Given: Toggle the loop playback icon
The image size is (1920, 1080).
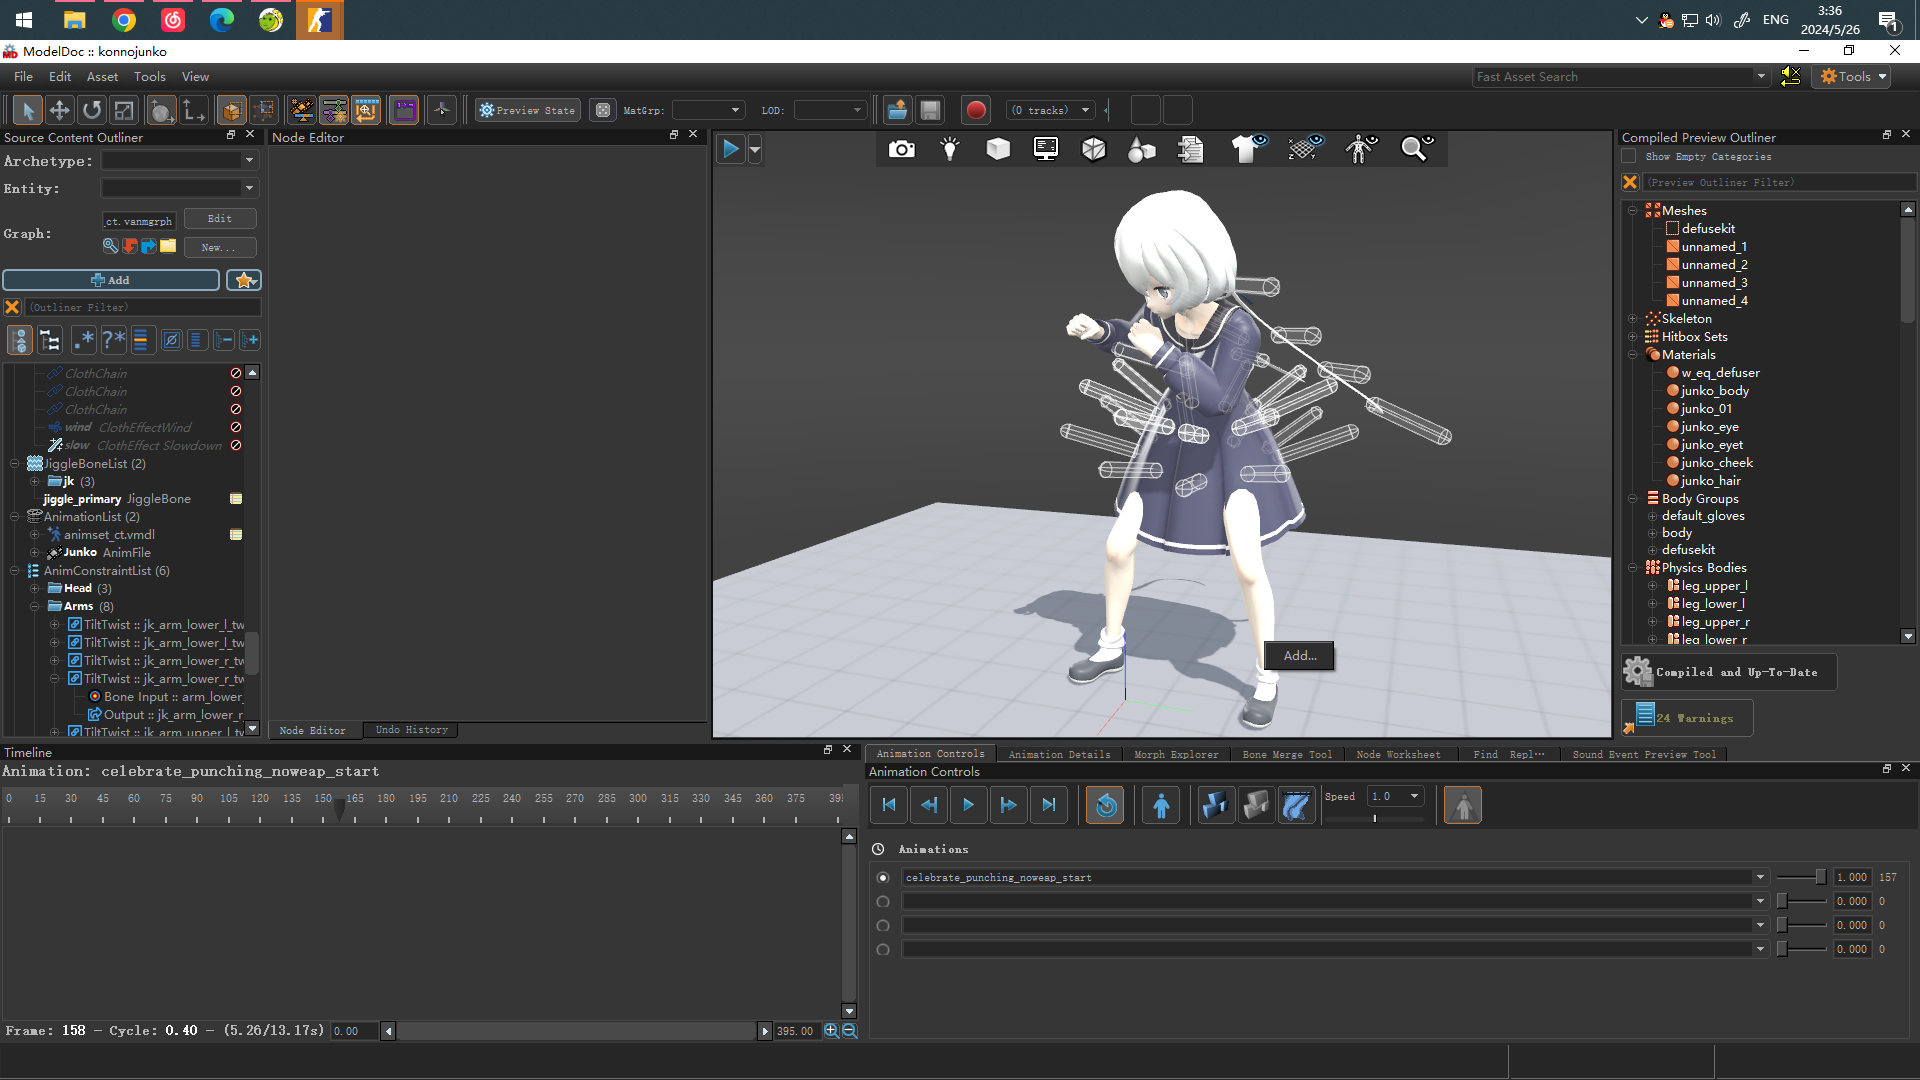Looking at the screenshot, I should pos(1106,805).
